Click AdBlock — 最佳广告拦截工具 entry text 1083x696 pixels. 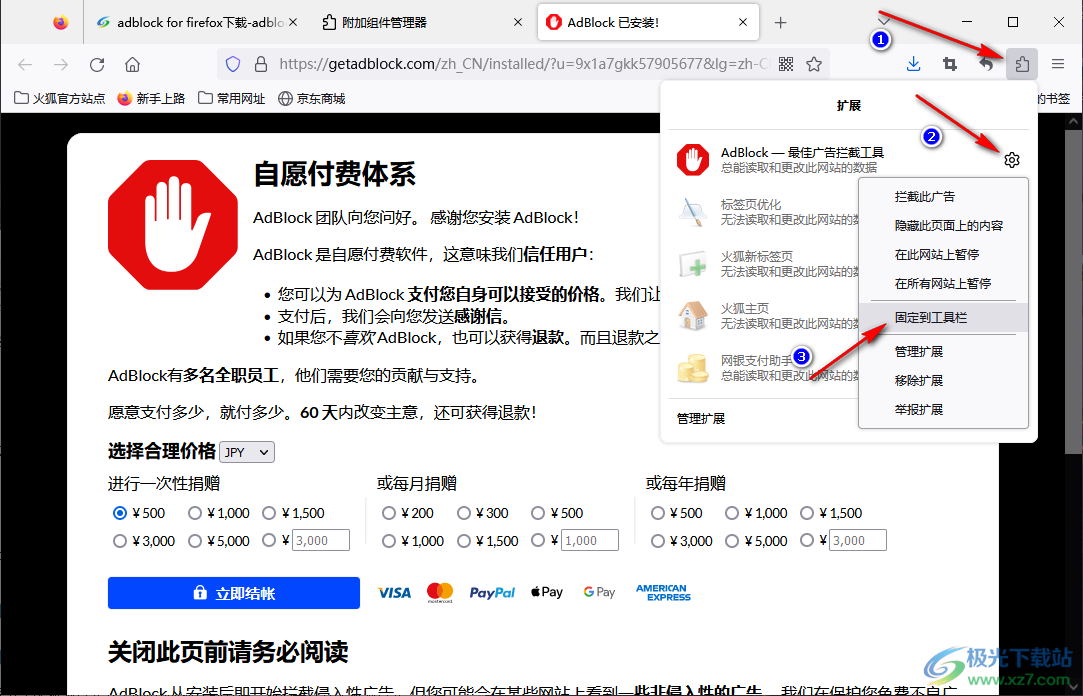pyautogui.click(x=803, y=153)
